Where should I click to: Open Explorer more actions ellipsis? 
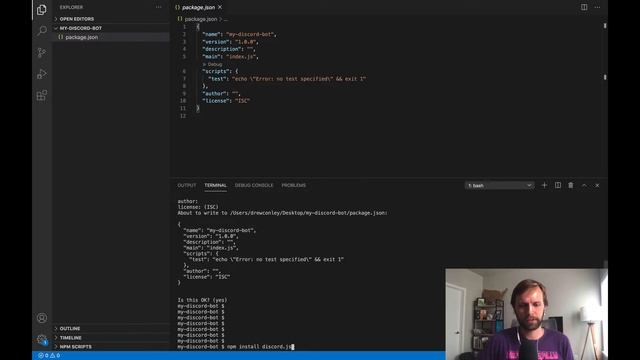coord(158,7)
